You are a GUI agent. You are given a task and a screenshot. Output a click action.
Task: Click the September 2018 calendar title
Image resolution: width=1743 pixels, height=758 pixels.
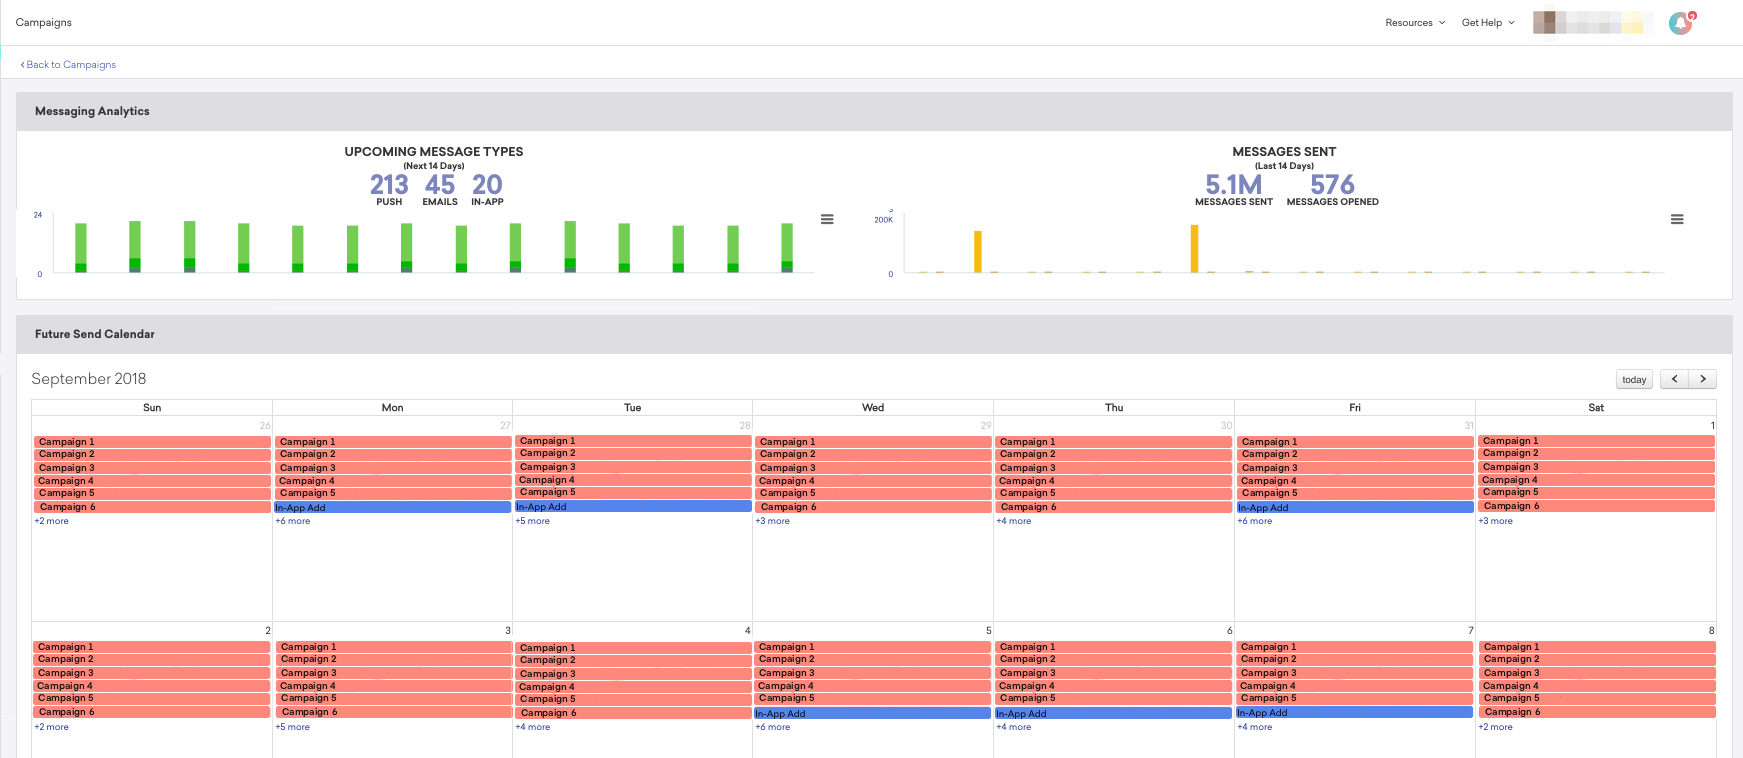pyautogui.click(x=89, y=379)
